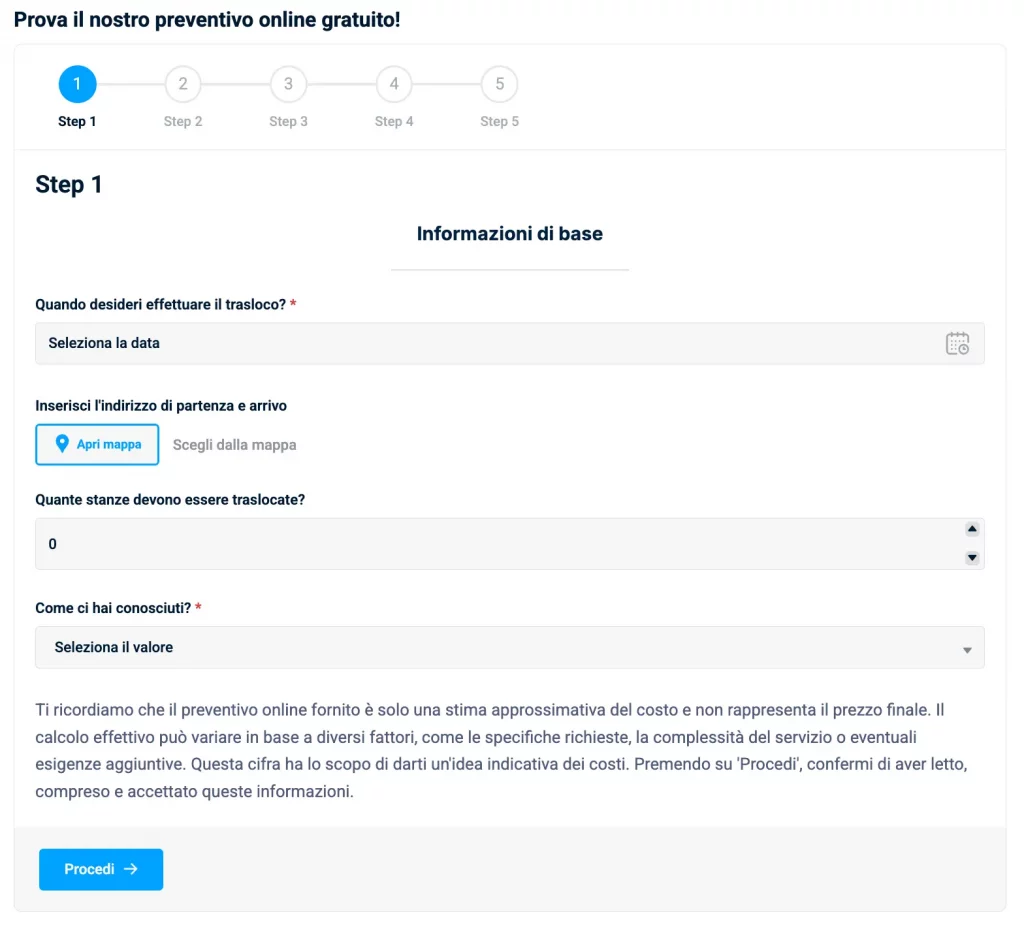Select the 'Step 4' label in the progress bar

pos(394,121)
